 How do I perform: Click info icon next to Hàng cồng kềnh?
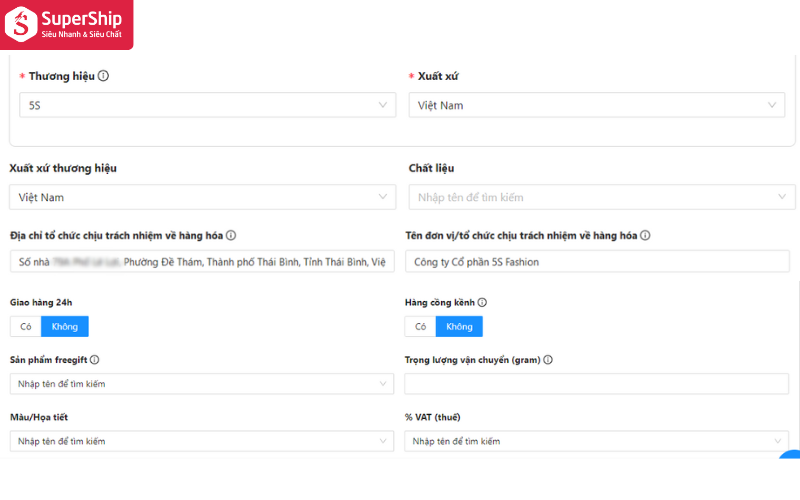tap(482, 302)
